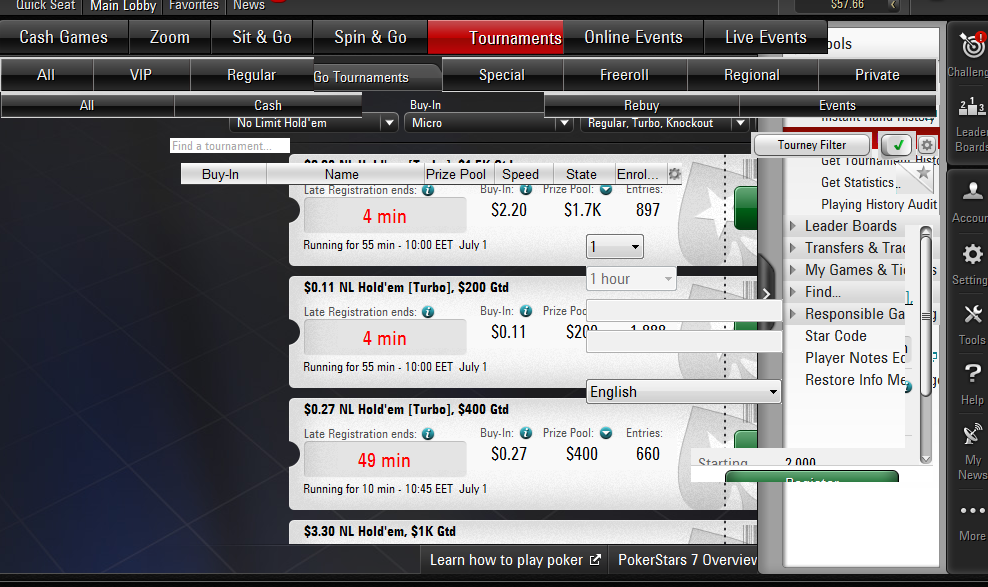Screen dimensions: 988x587
Task: Open Leader Boards podium icon in sidebar
Action: coord(971,107)
